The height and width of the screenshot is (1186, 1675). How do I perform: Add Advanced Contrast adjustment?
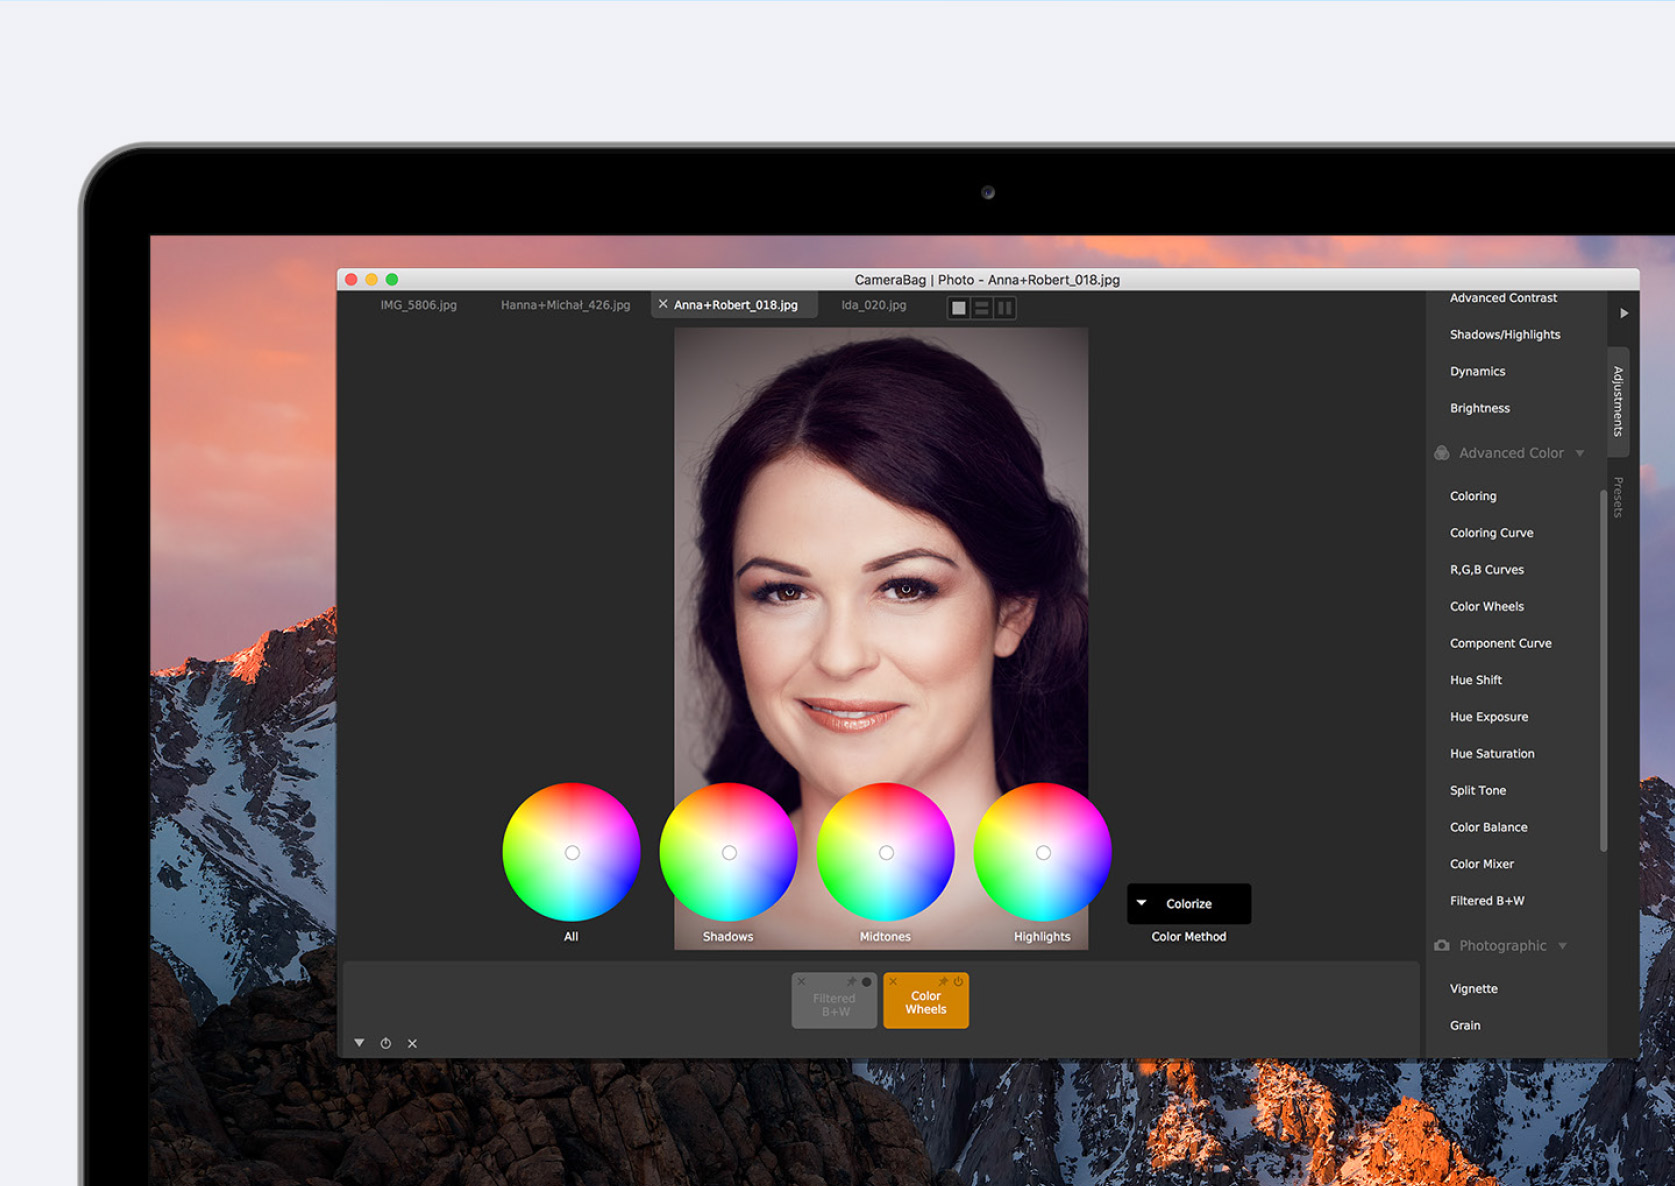(1503, 298)
